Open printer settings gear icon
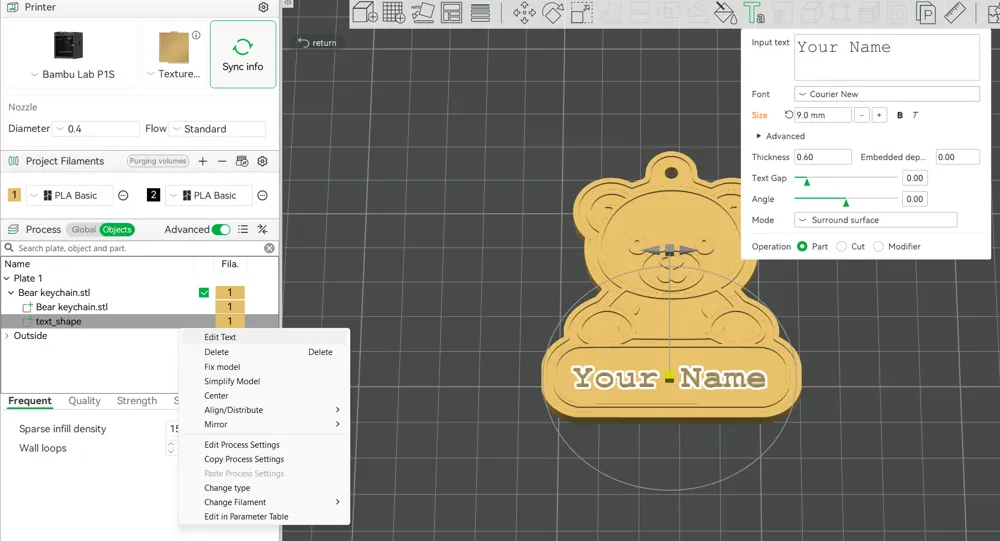This screenshot has width=1000, height=541. click(x=263, y=7)
